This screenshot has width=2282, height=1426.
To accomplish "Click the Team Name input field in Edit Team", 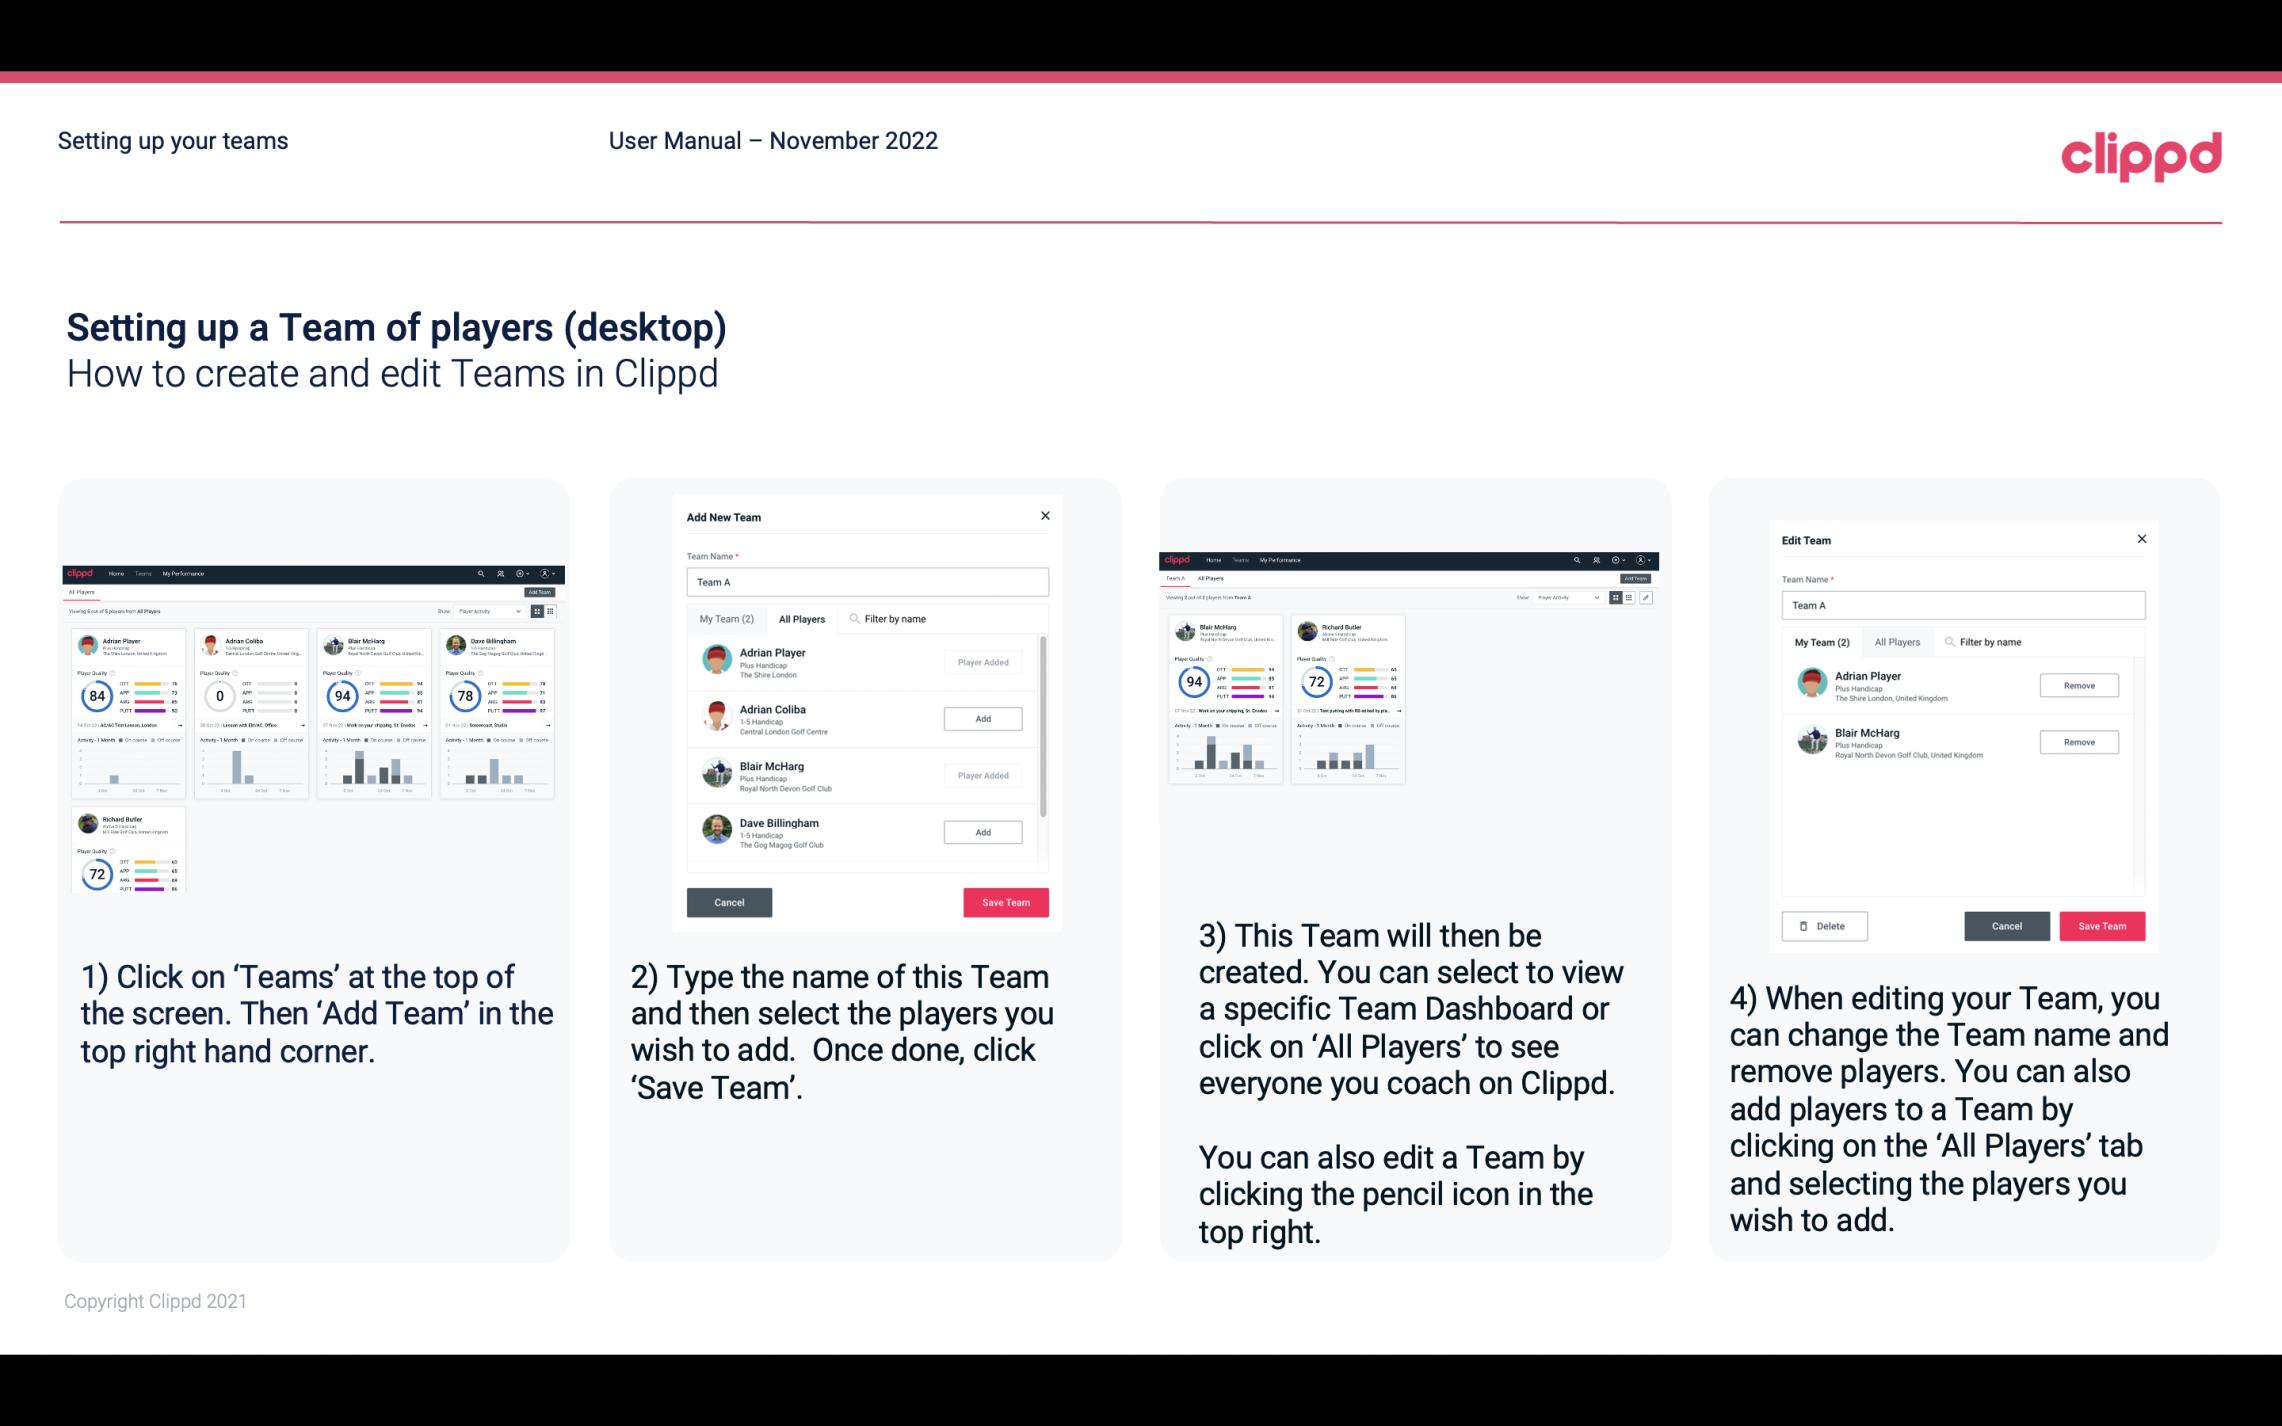I will (1963, 605).
